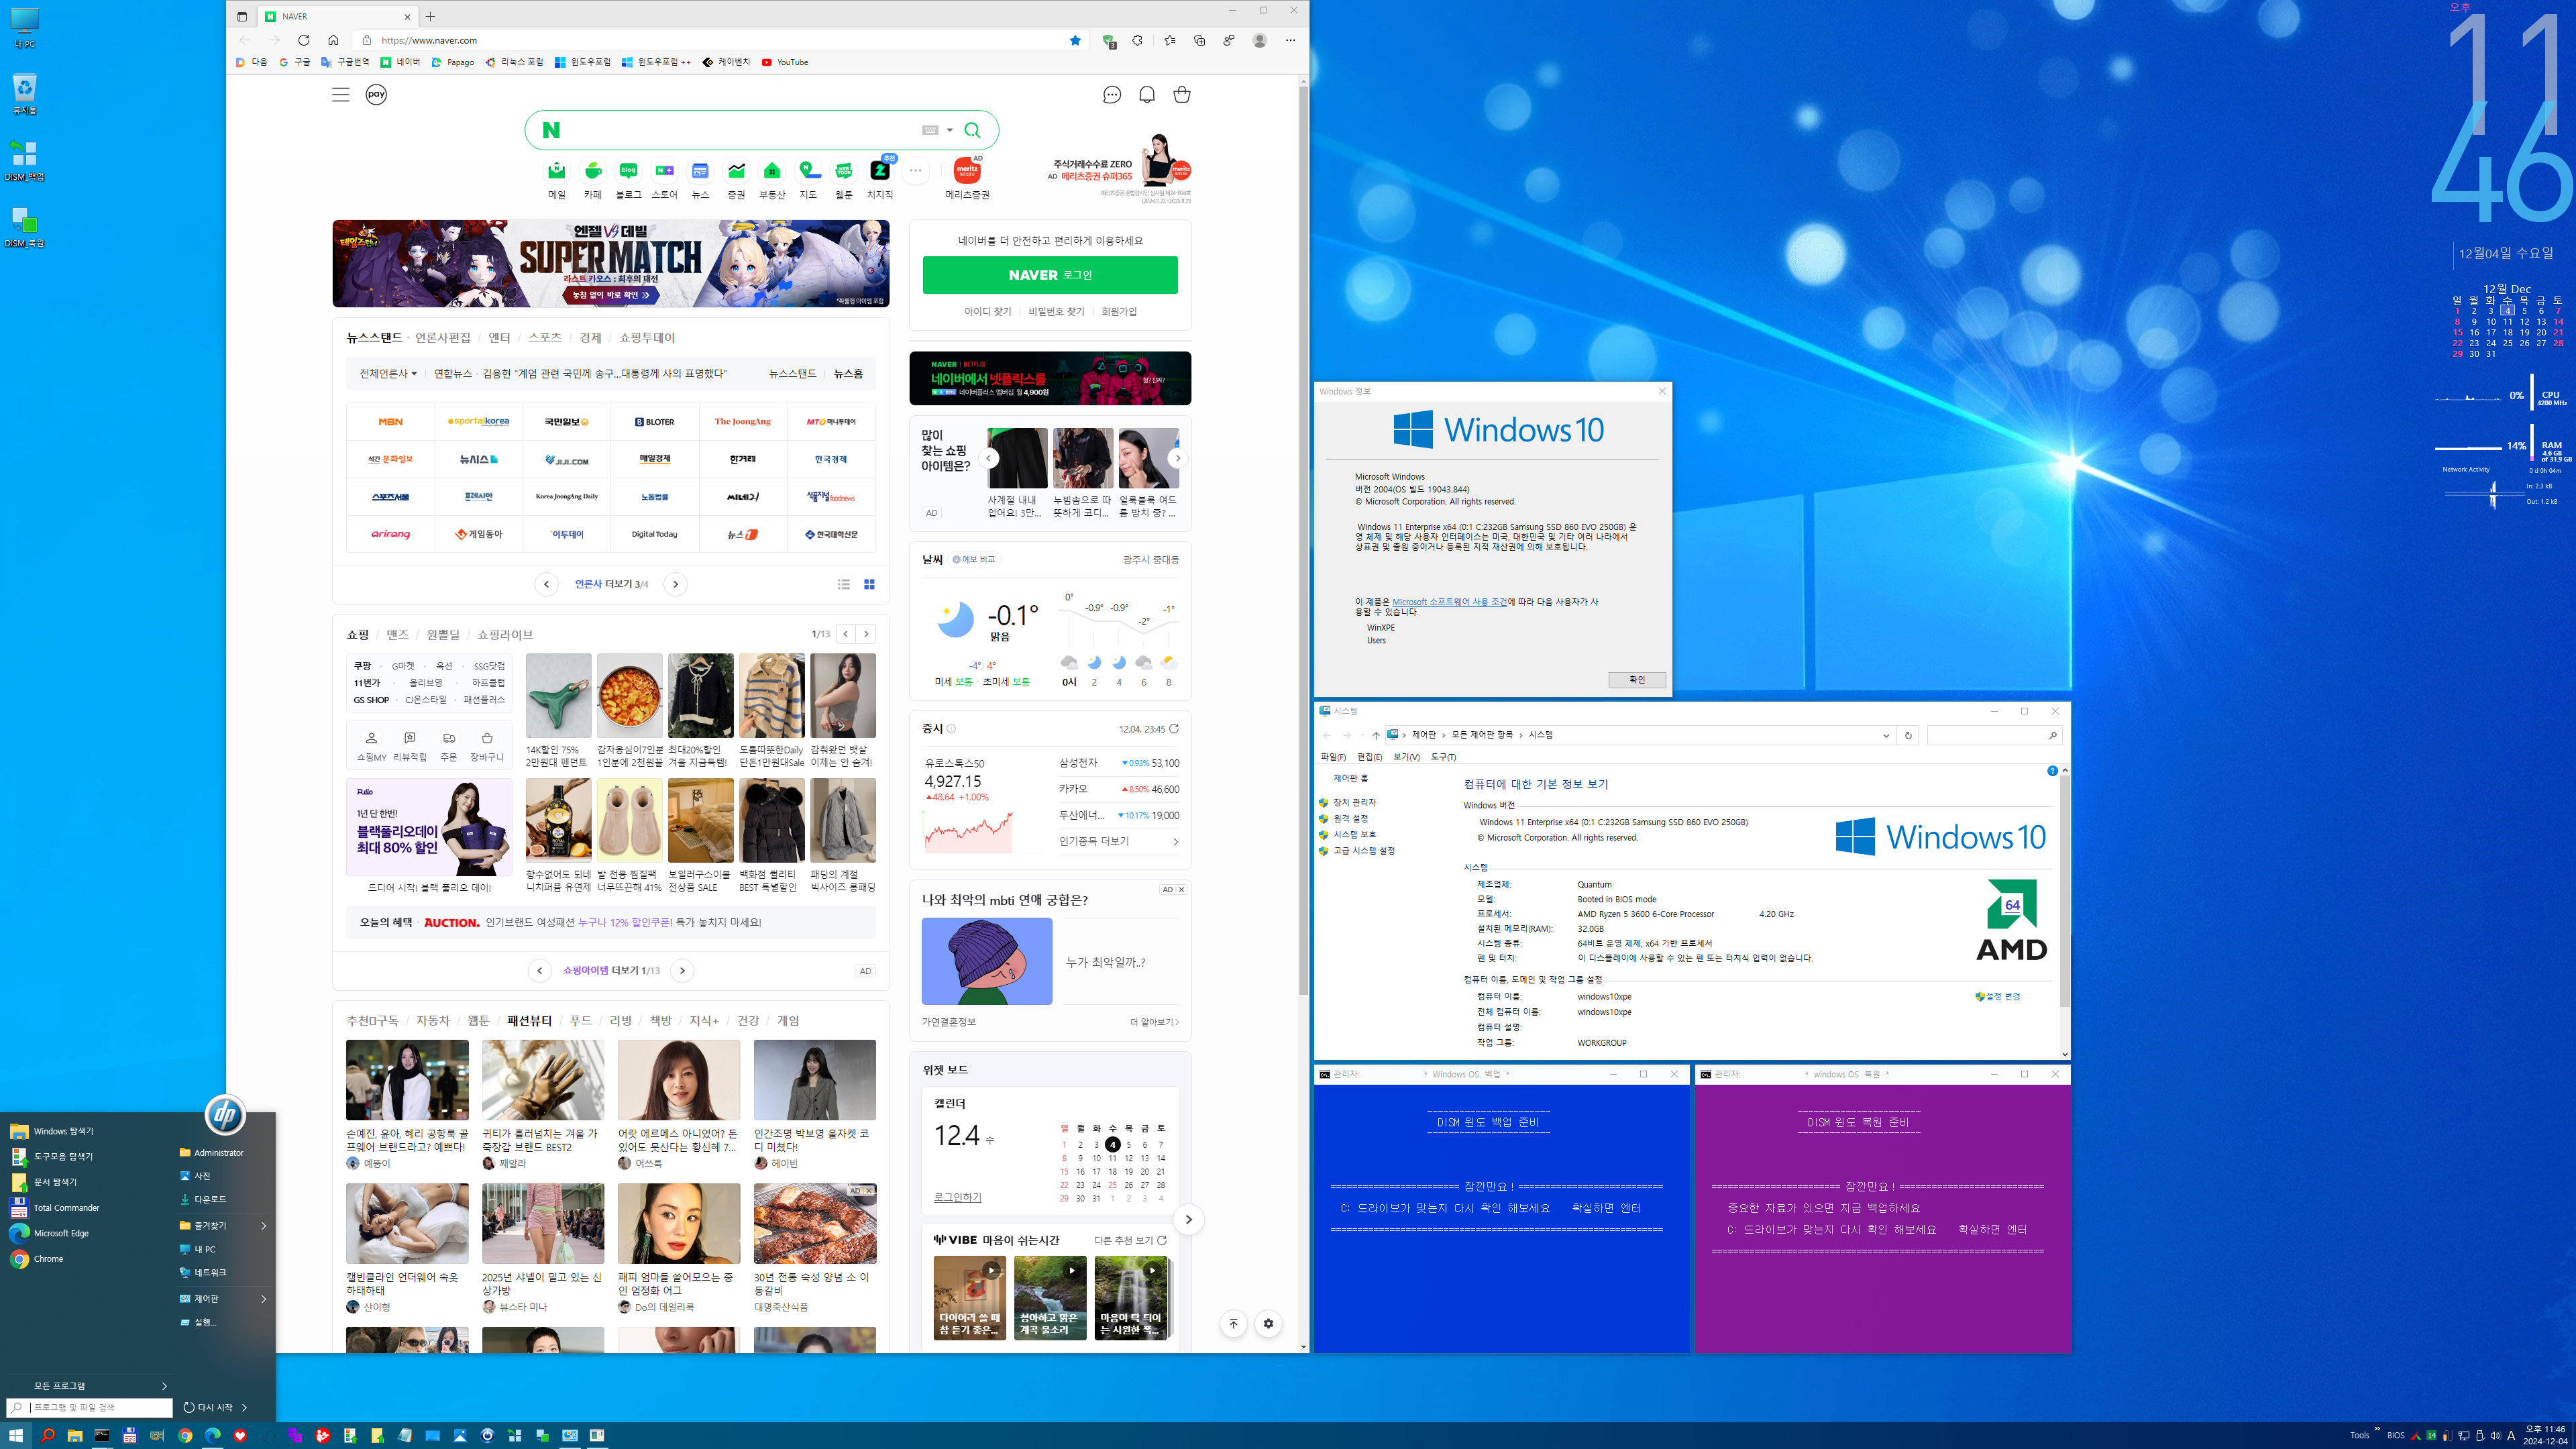Screen dimensions: 2576x1449
Task: Open Microsoft Edge in start menu
Action: click(x=61, y=1233)
